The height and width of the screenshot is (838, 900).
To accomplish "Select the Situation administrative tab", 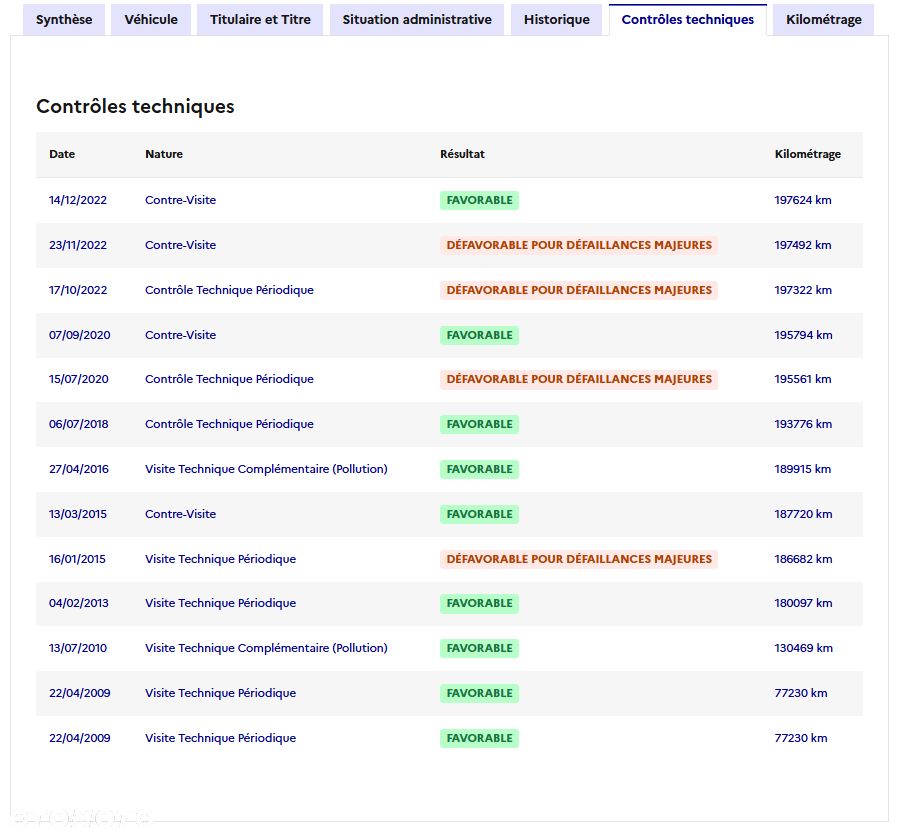I will (417, 20).
